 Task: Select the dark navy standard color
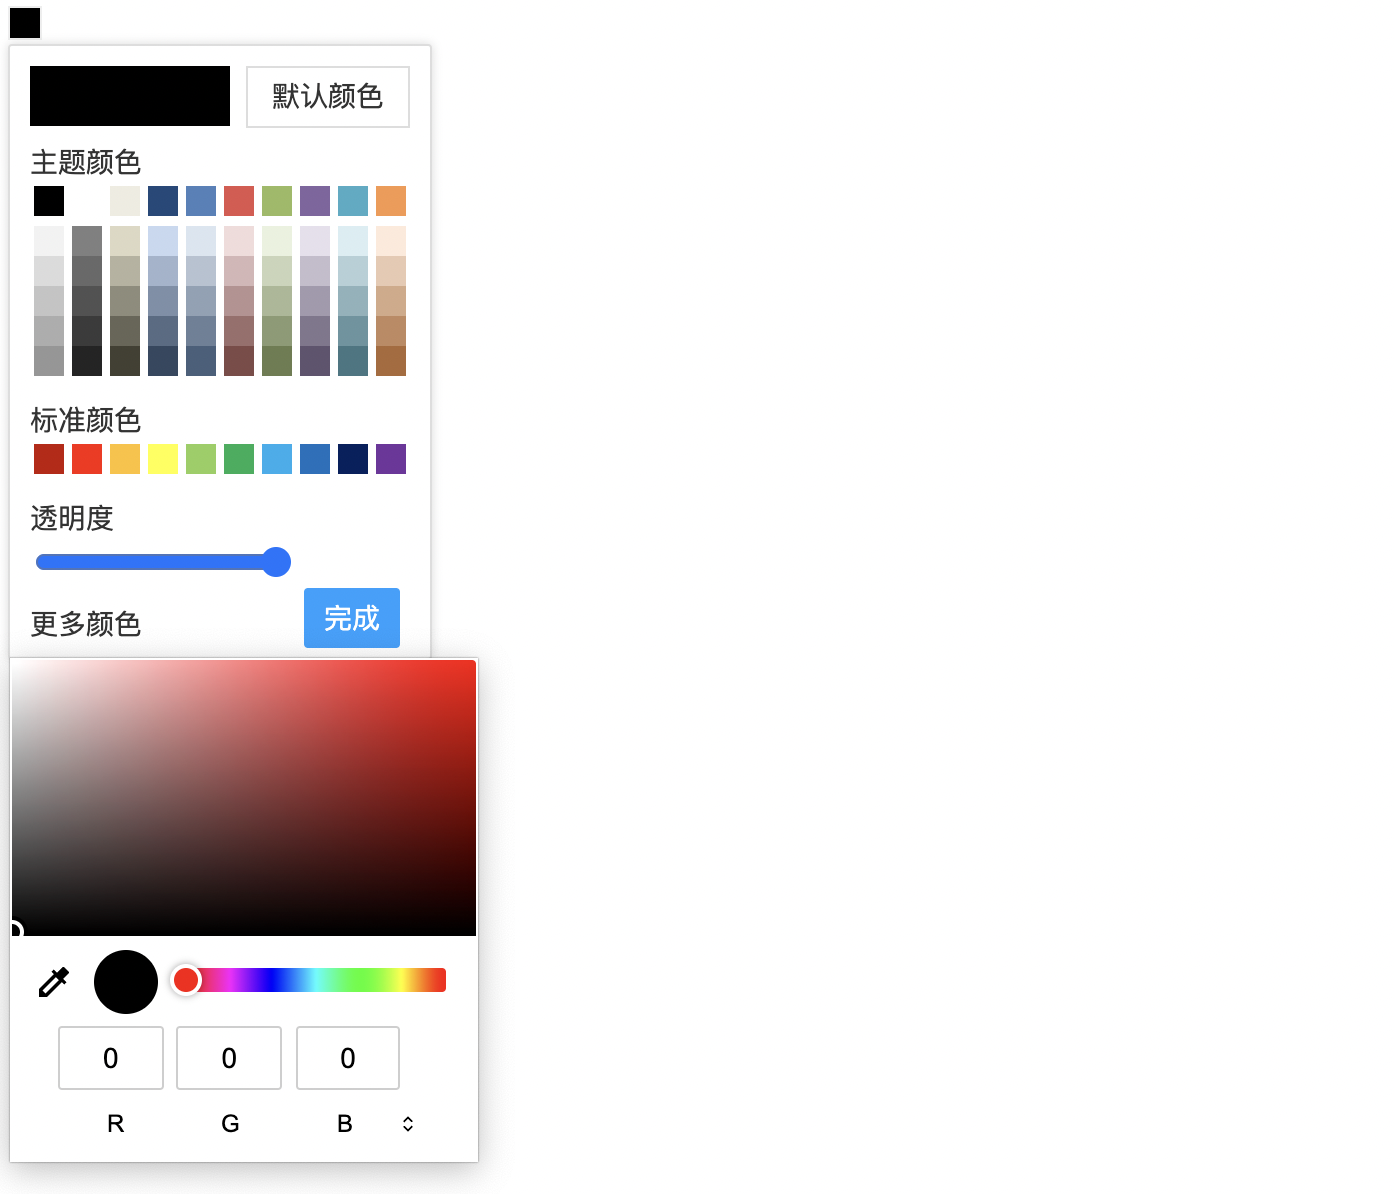point(353,459)
